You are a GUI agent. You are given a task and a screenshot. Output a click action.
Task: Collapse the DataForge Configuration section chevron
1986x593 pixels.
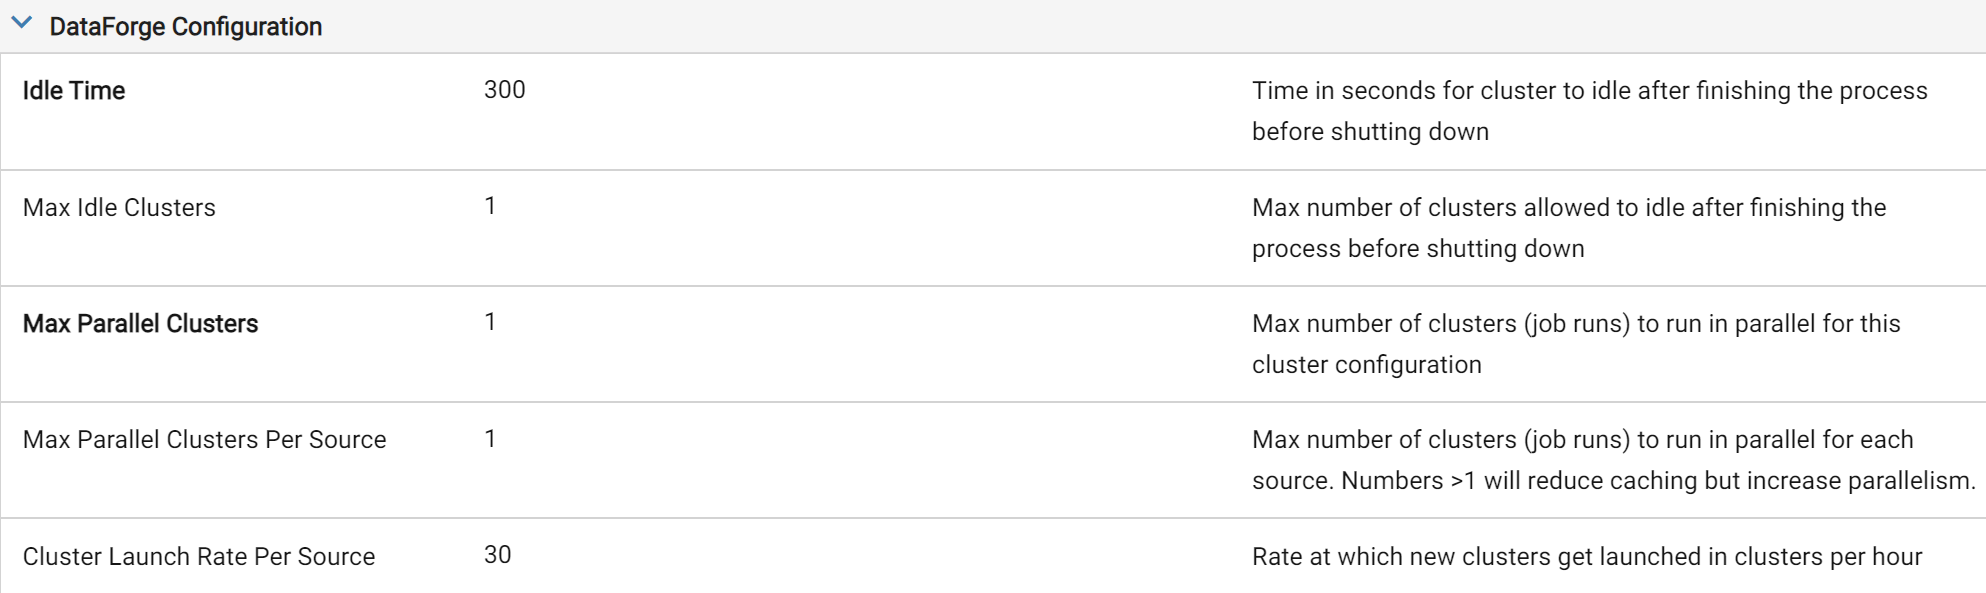(22, 23)
